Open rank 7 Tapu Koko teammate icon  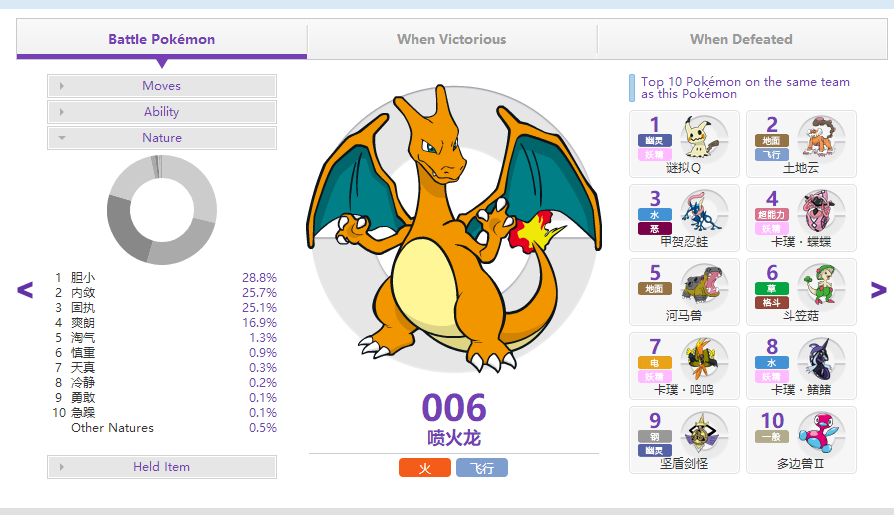706,360
